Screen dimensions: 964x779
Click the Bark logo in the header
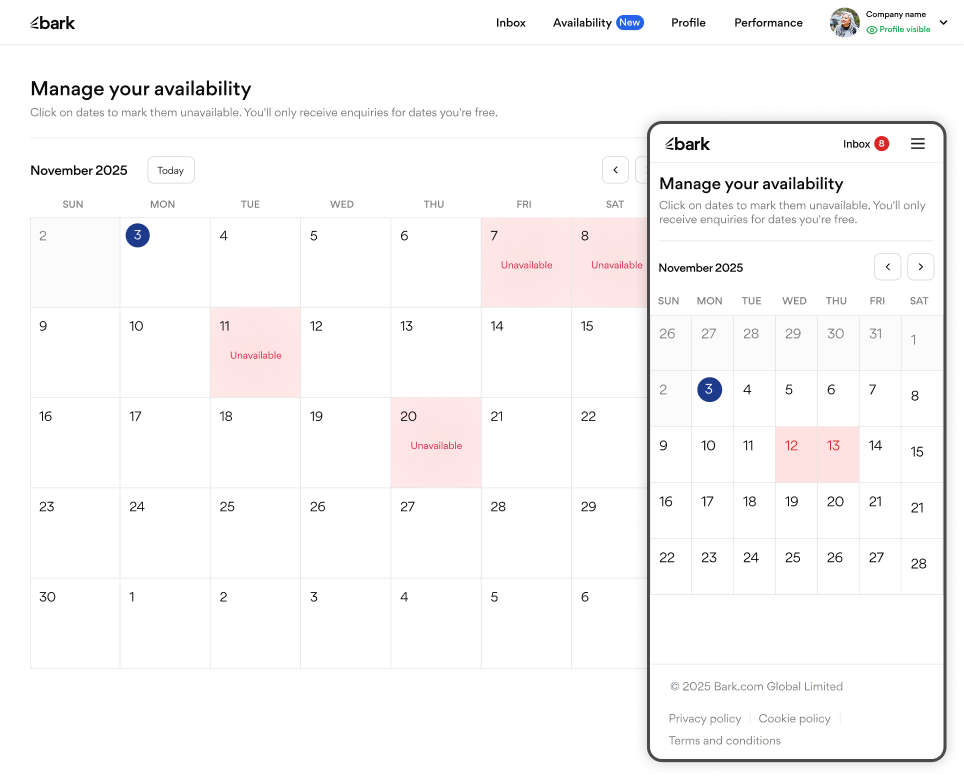52,22
